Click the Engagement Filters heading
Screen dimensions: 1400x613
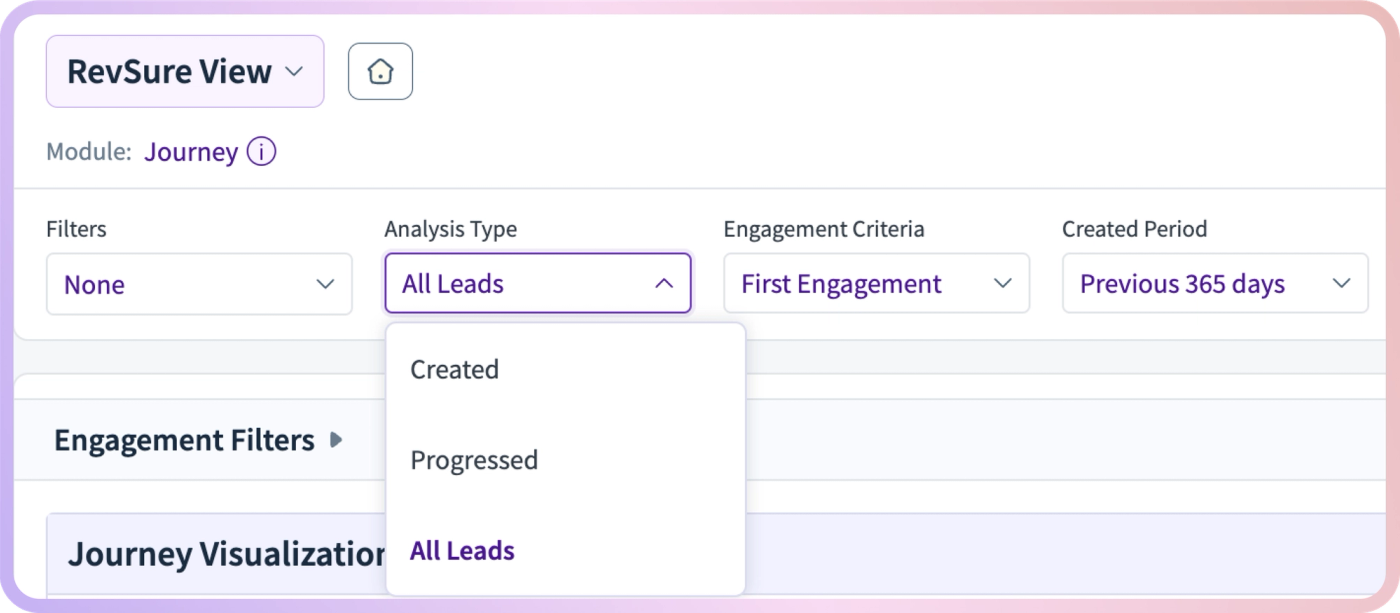[x=184, y=440]
